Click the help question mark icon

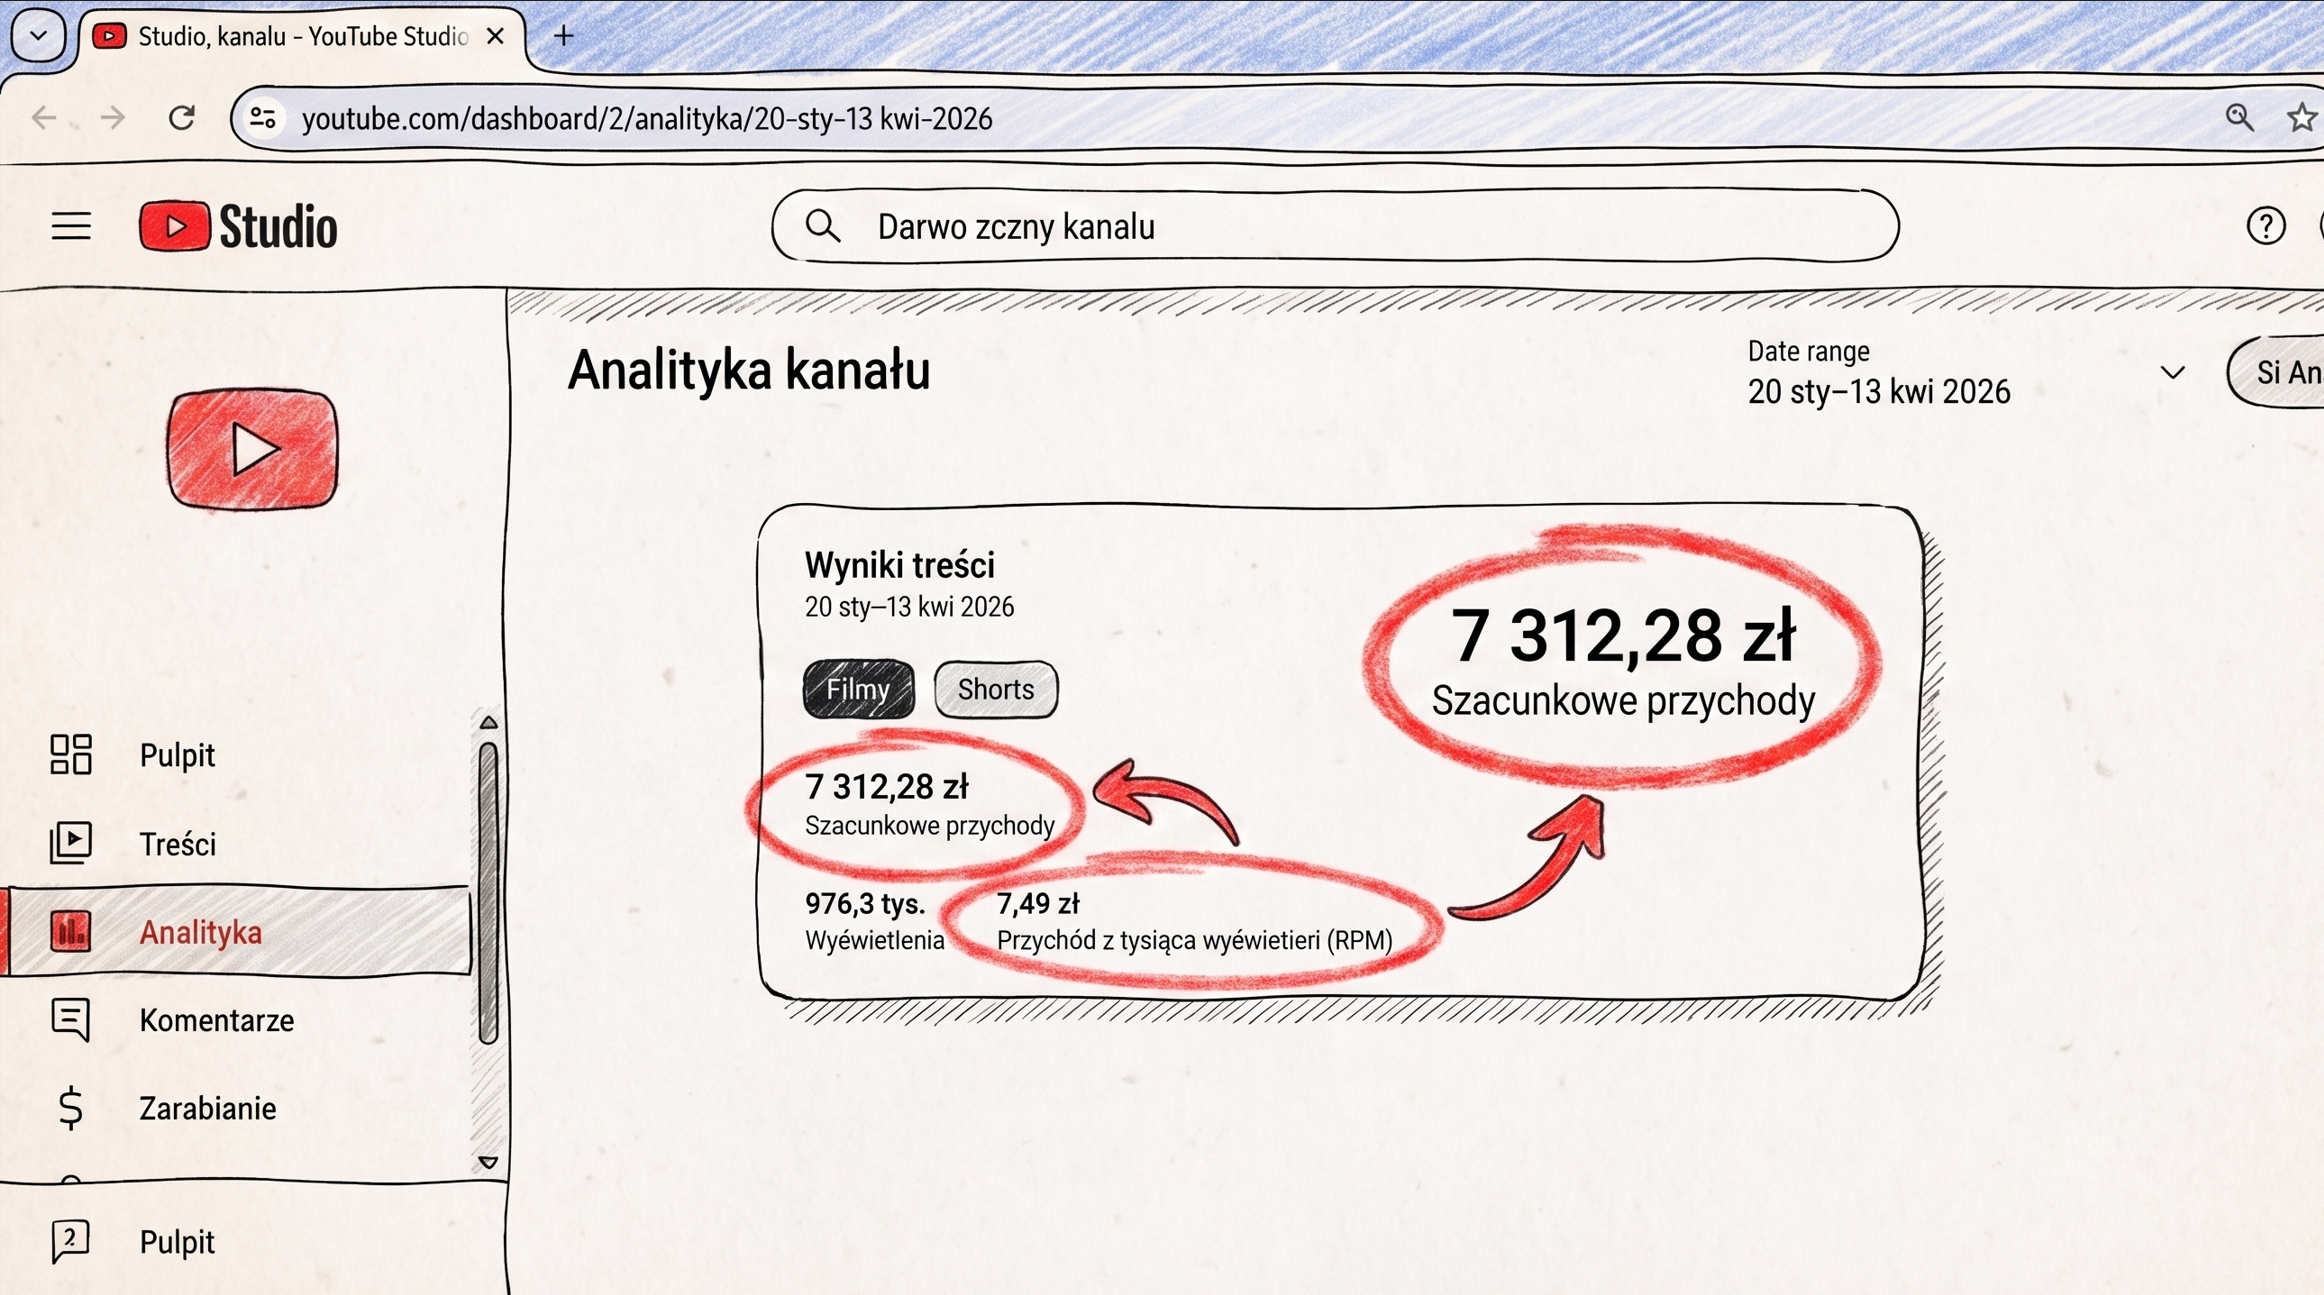coord(2265,226)
